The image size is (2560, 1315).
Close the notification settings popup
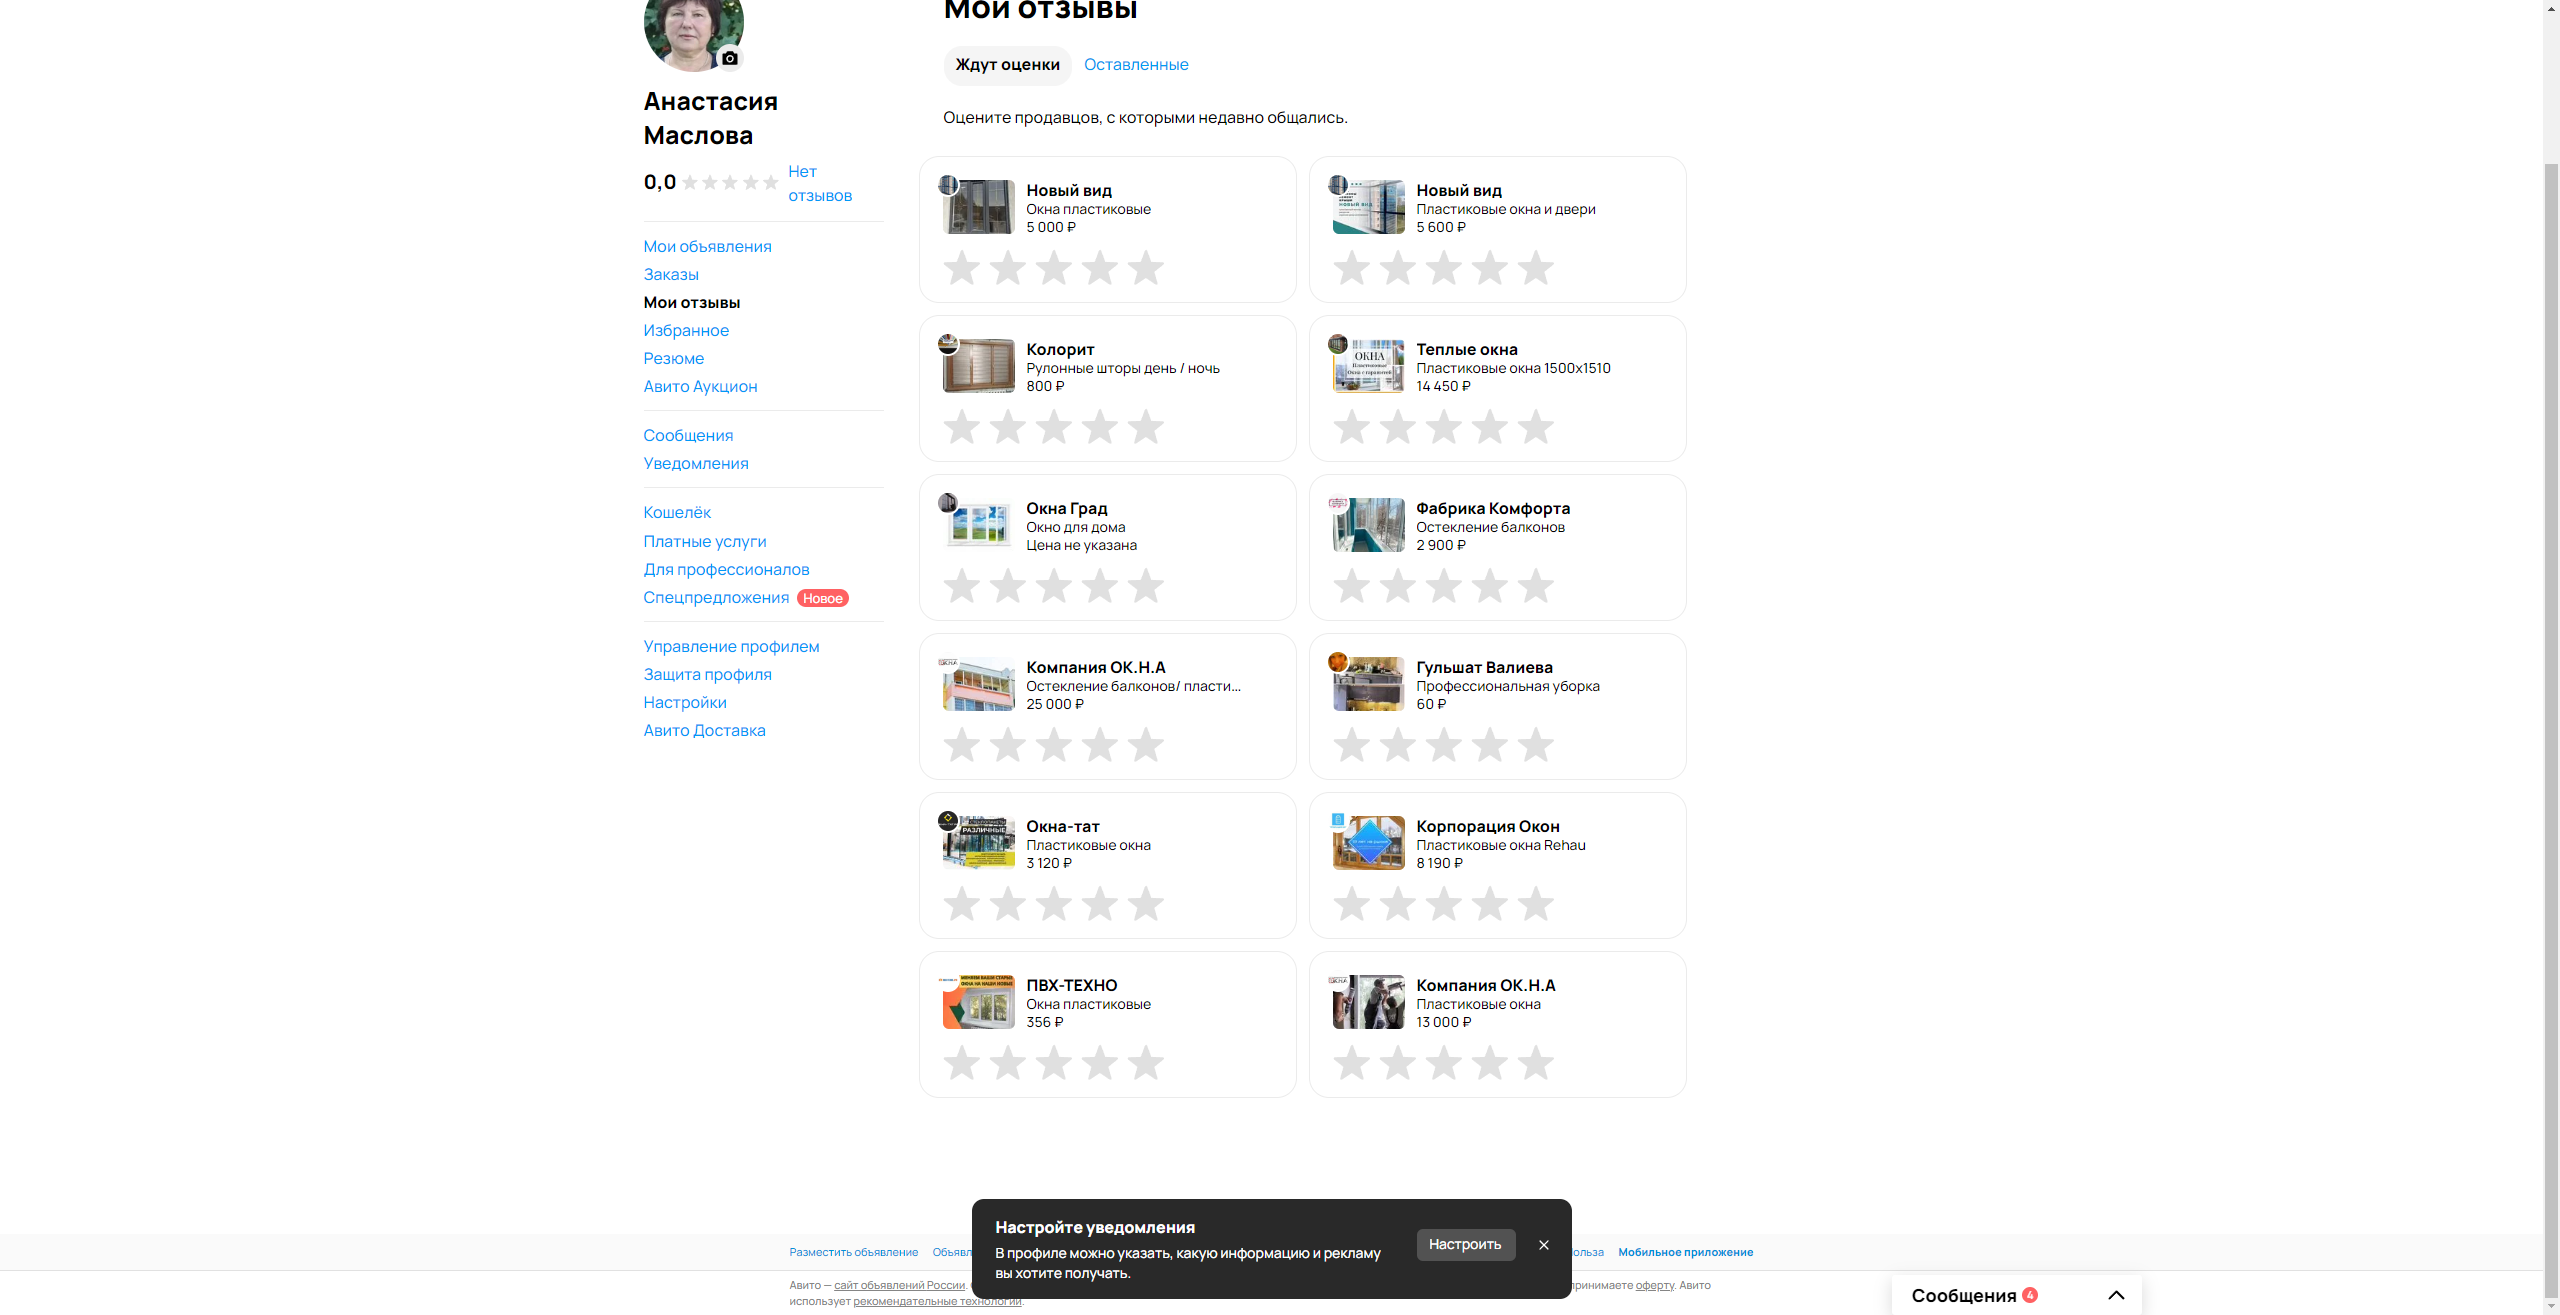click(x=1543, y=1245)
